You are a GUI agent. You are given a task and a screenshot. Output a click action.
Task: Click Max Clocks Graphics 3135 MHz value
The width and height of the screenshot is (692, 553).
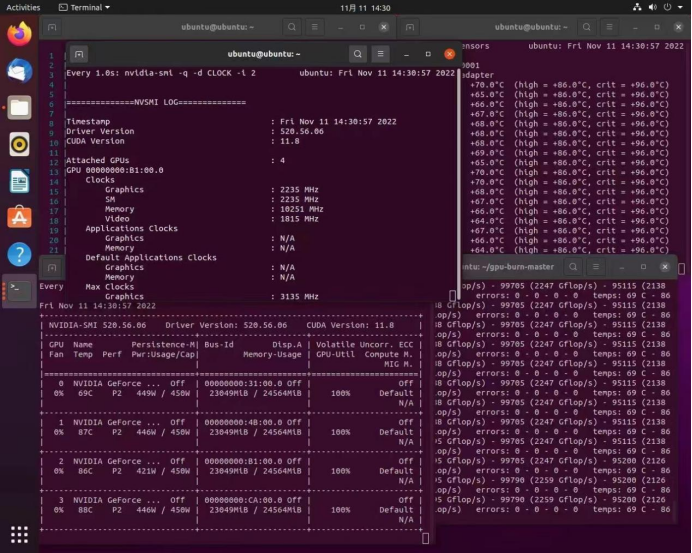tap(299, 296)
